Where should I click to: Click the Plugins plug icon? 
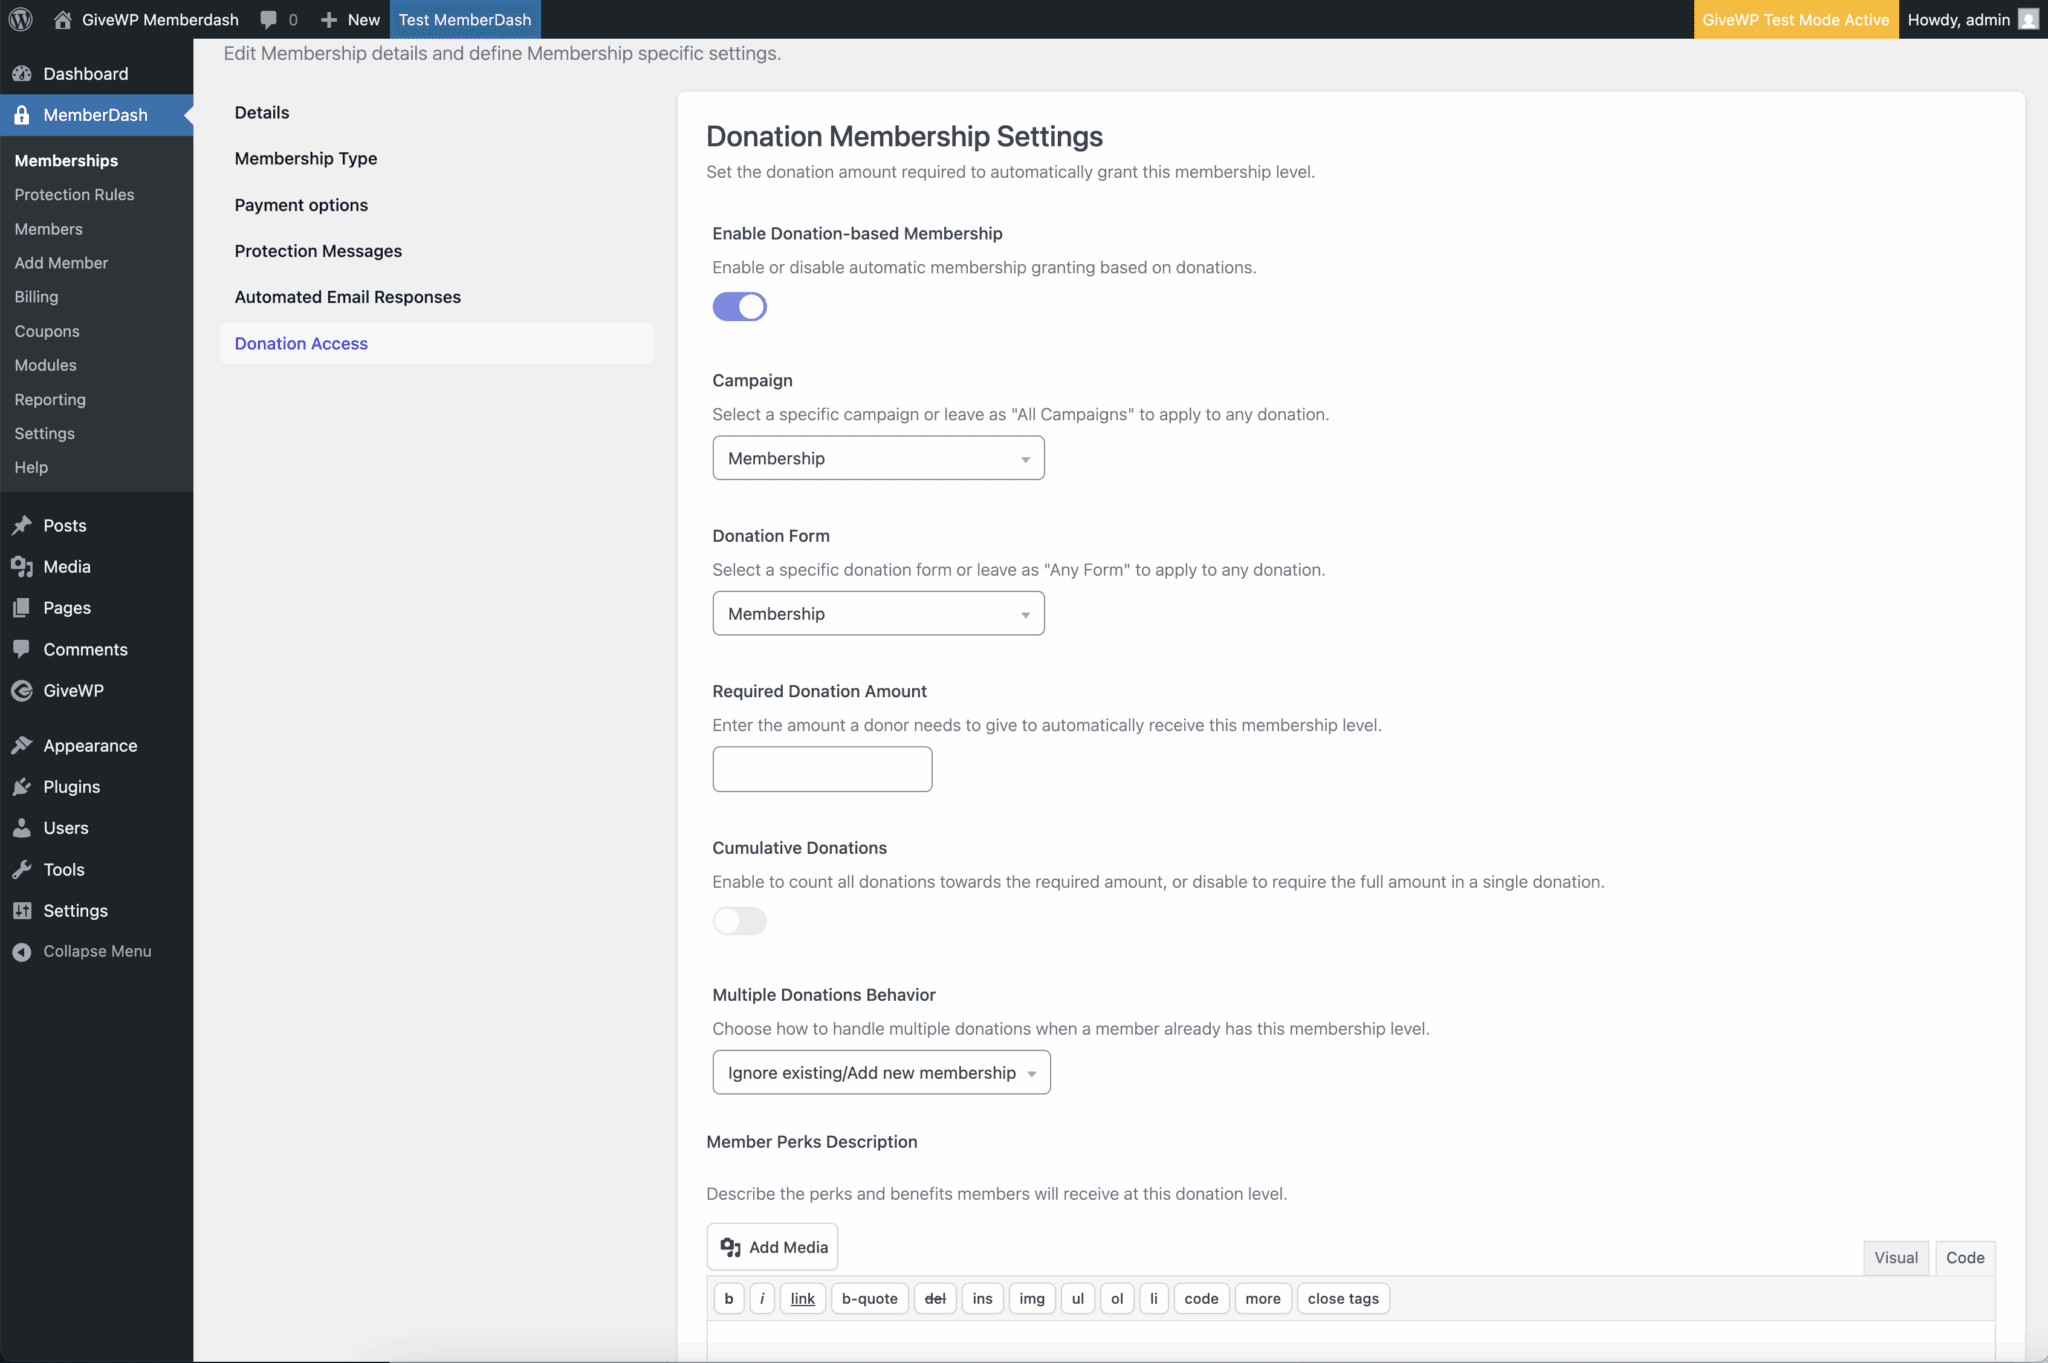[x=22, y=786]
